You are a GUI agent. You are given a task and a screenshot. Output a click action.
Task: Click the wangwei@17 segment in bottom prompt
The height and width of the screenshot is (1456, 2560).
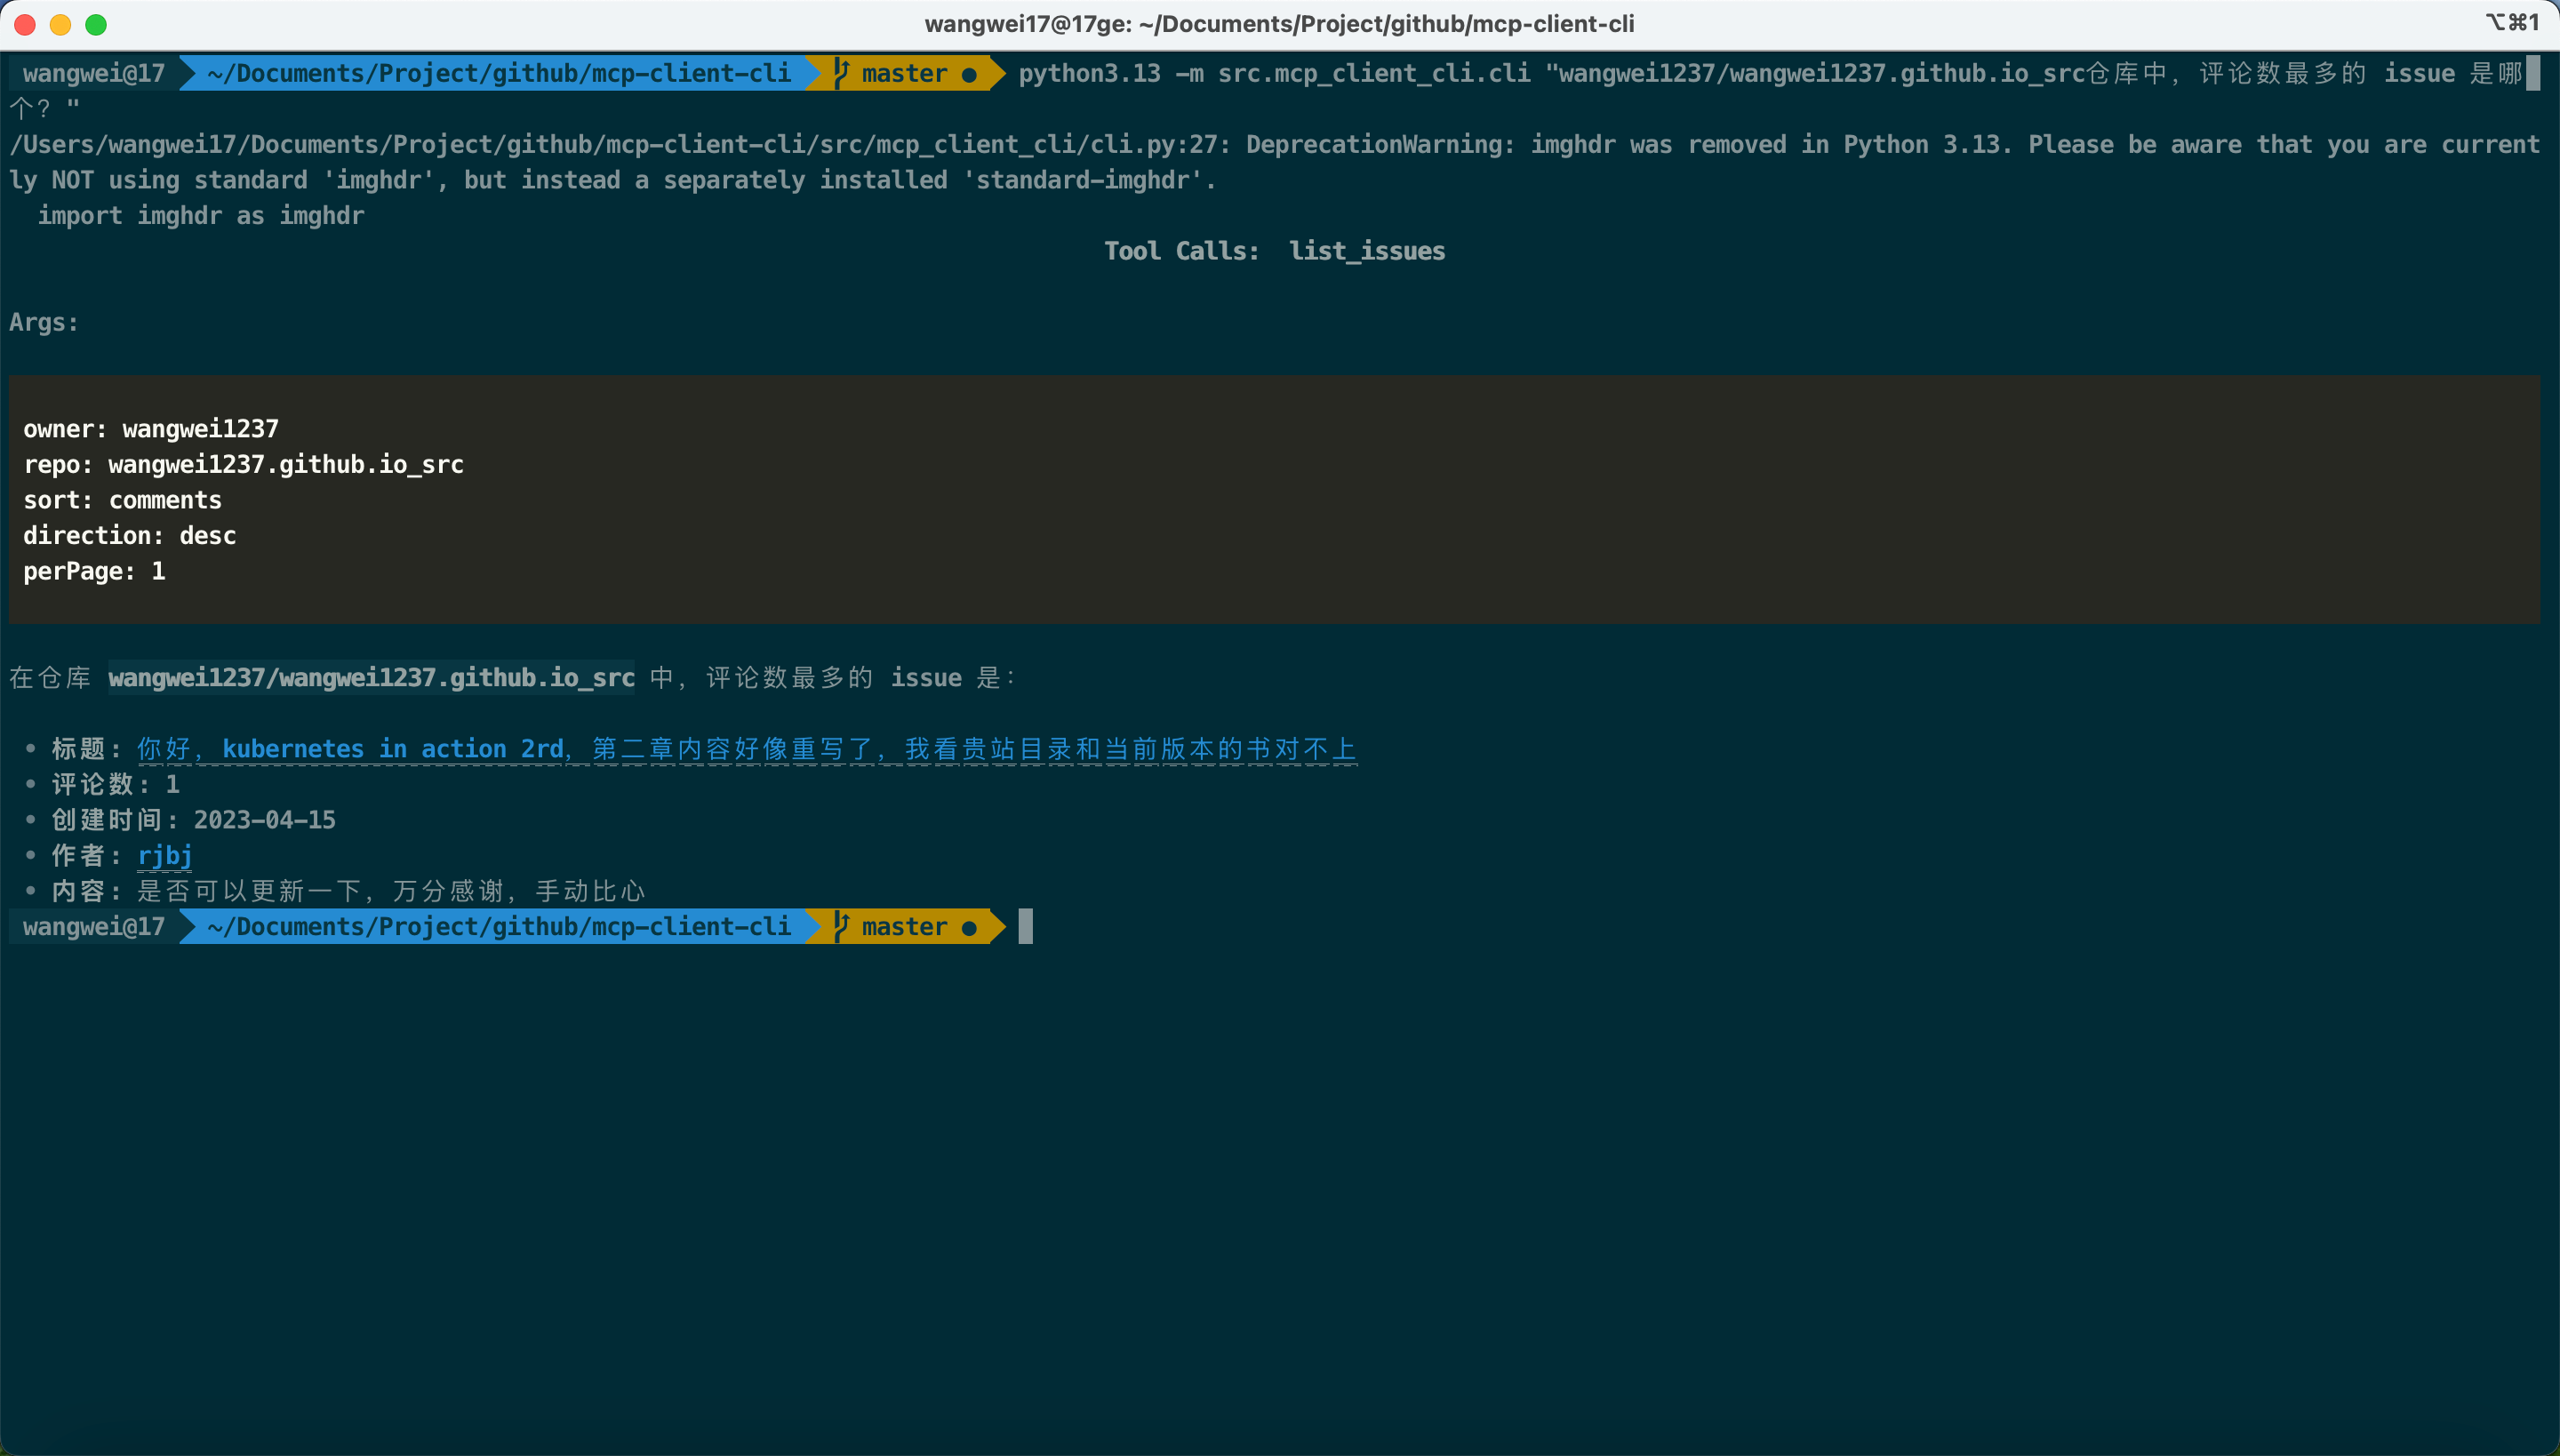pos(94,927)
